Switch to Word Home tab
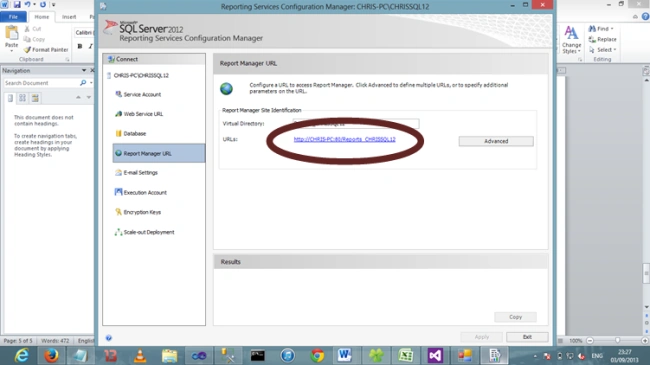Screen dimensions: 650x365 41,17
